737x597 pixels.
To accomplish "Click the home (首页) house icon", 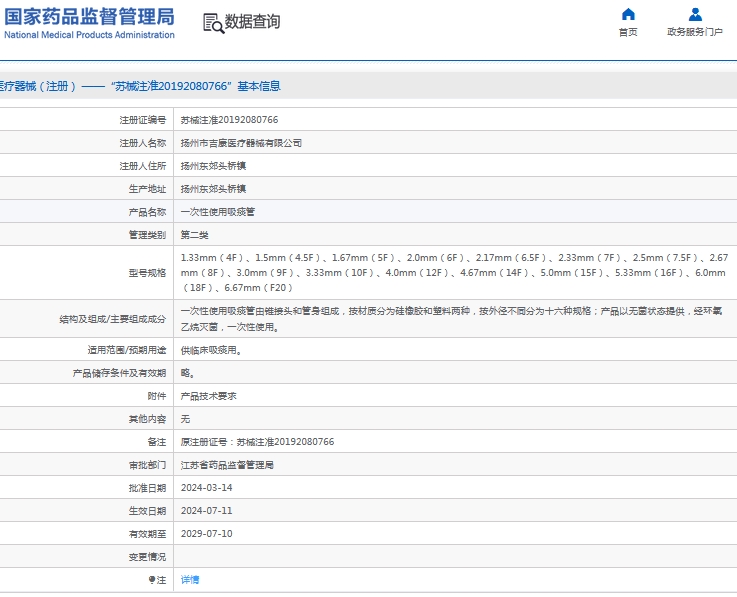I will point(628,15).
